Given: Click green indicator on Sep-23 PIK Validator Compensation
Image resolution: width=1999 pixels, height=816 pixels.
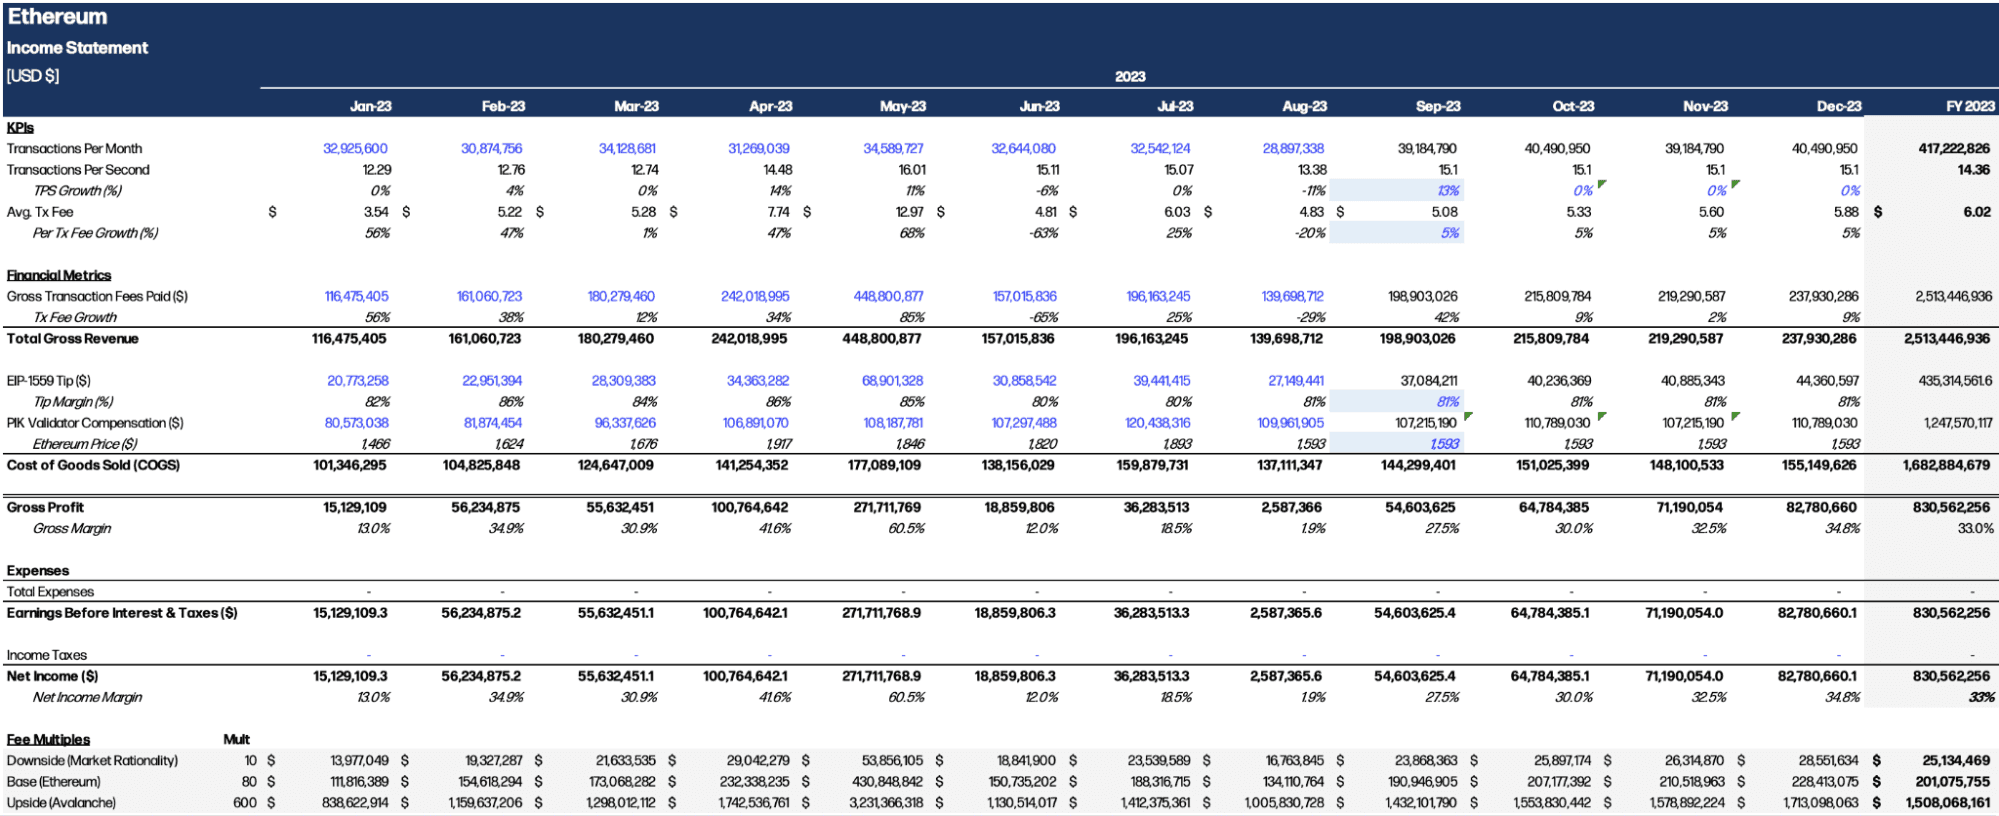Looking at the screenshot, I should pyautogui.click(x=1468, y=416).
